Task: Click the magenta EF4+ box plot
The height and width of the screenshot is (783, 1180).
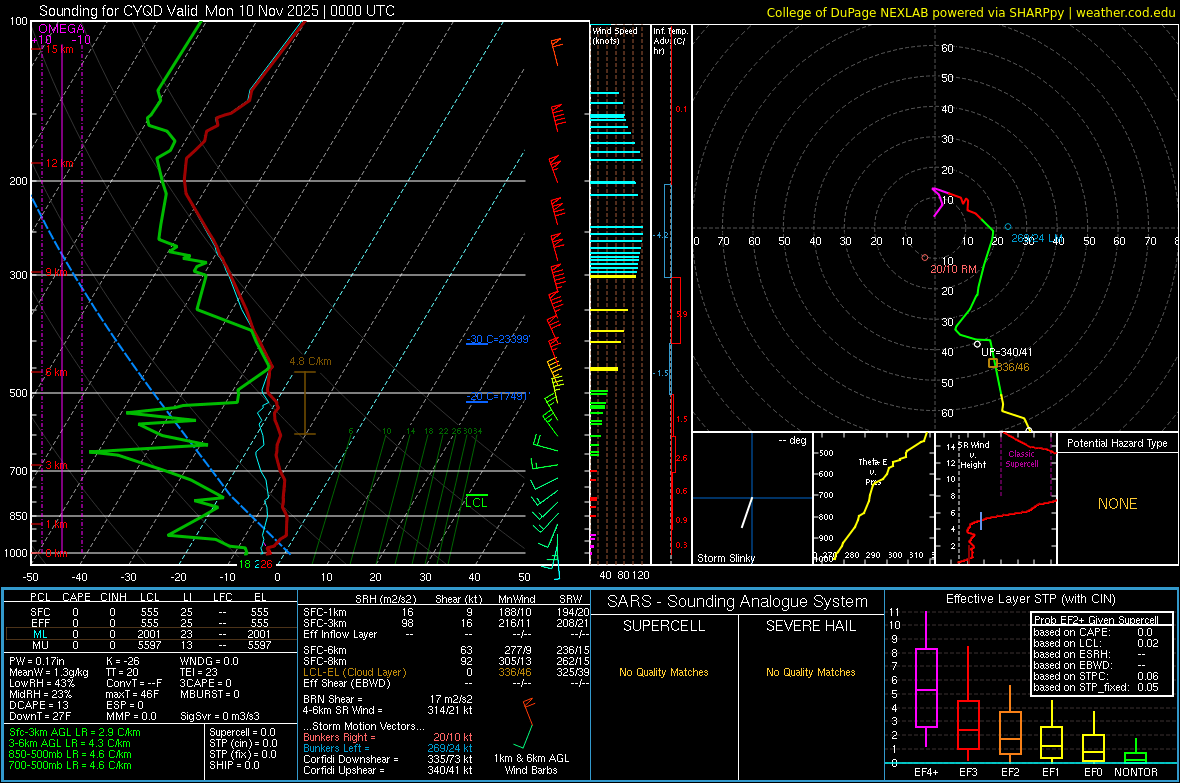Action: (926, 687)
